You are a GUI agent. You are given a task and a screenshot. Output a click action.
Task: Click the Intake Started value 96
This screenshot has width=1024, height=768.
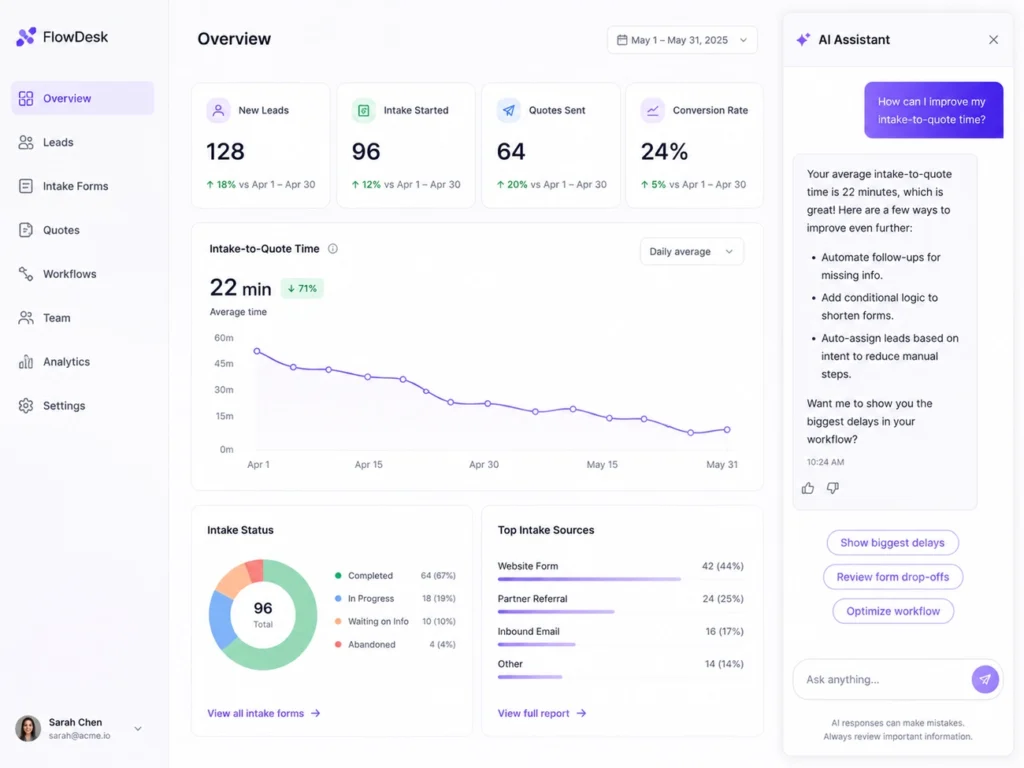(x=366, y=152)
